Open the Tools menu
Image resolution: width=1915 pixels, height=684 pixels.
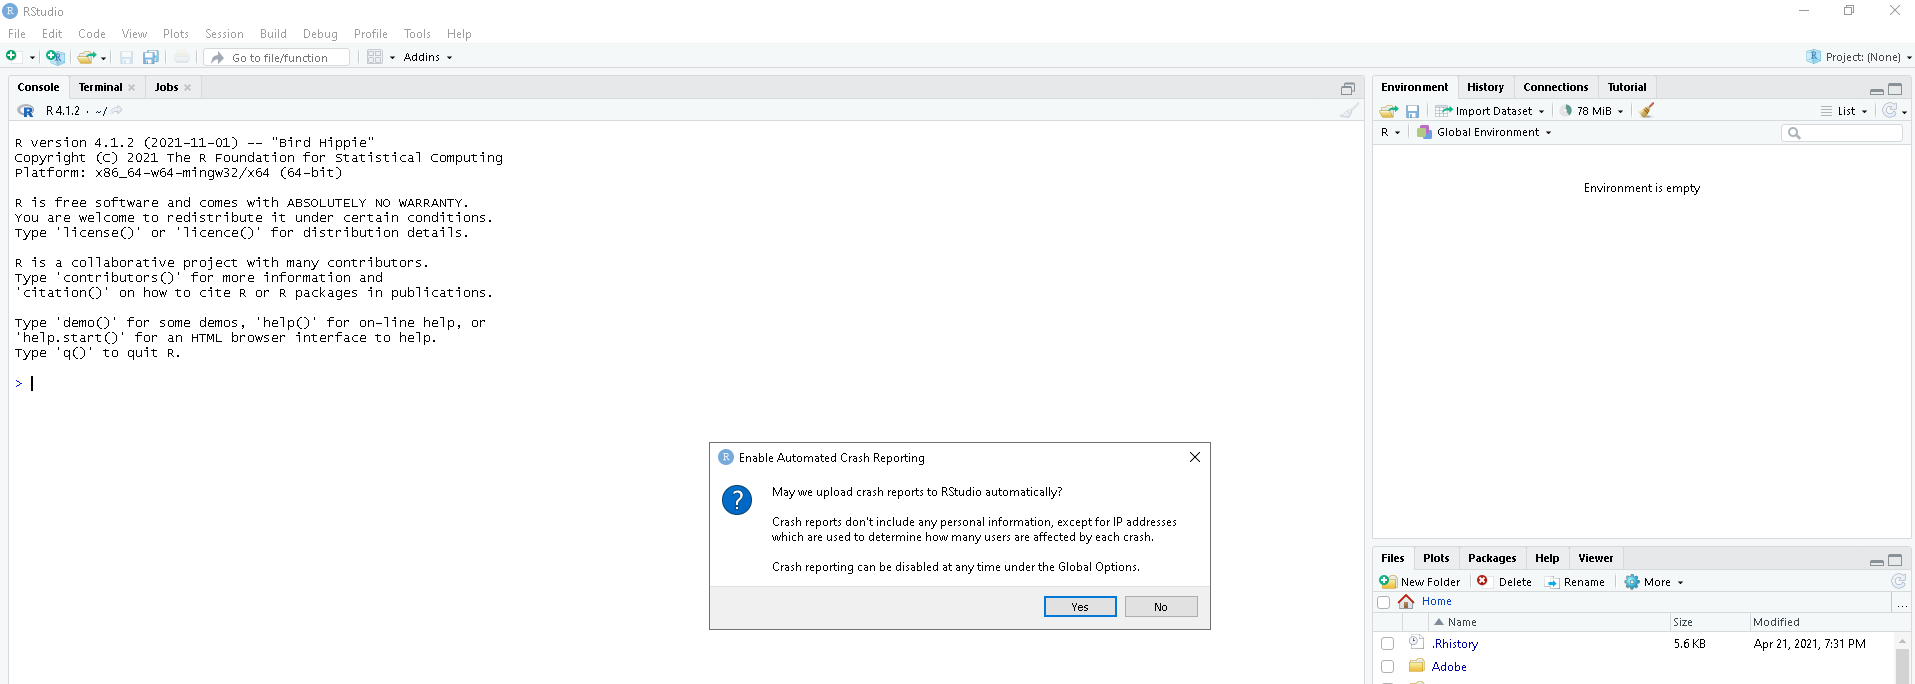[x=417, y=34]
